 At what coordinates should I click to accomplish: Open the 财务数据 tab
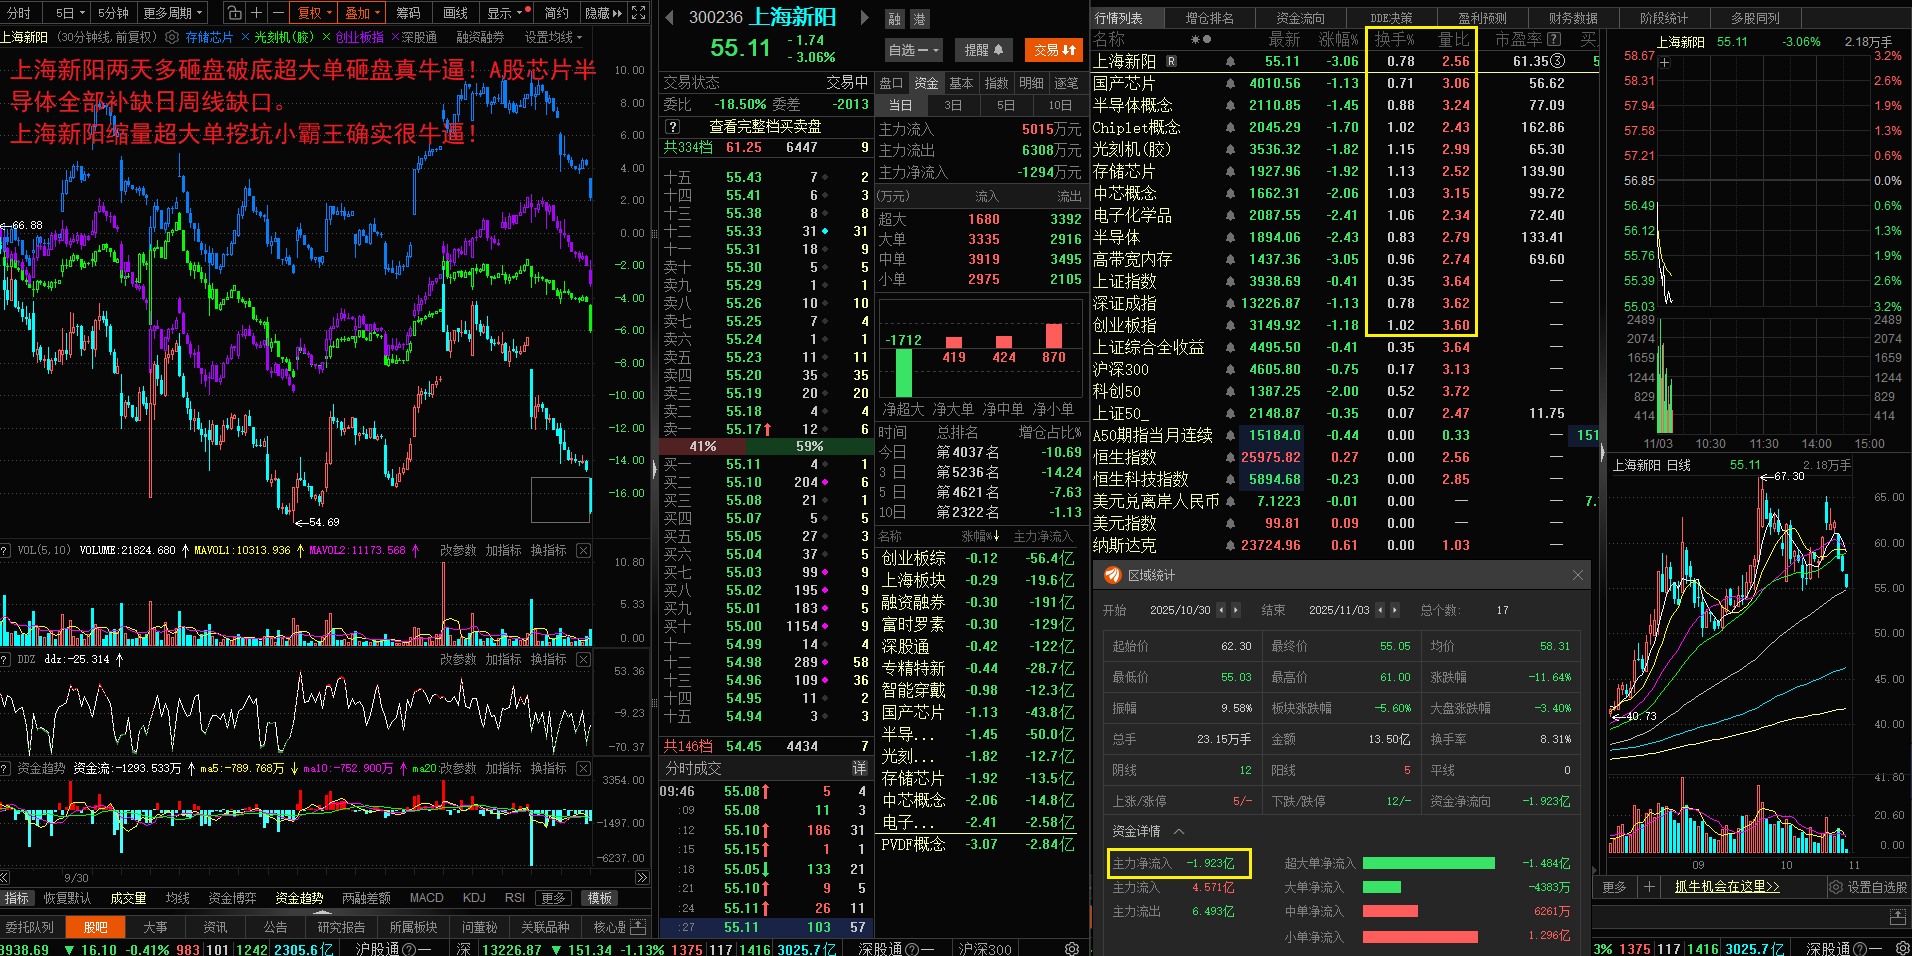(1573, 18)
